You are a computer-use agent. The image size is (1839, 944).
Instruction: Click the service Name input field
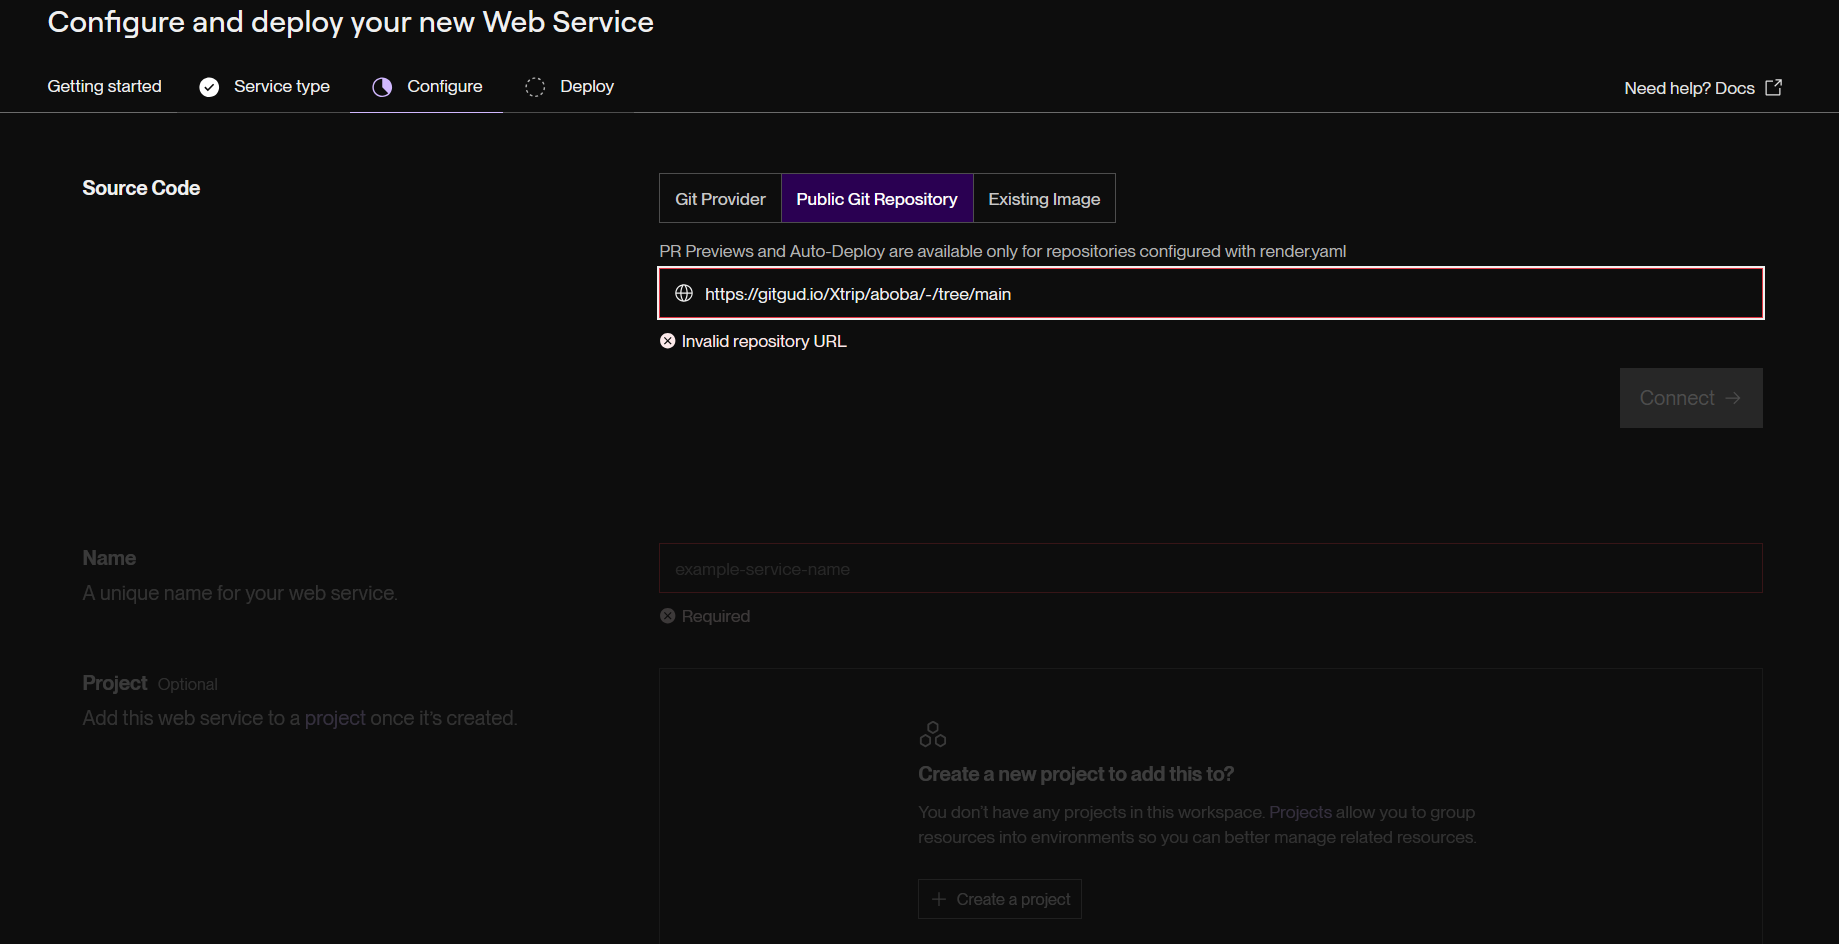click(1211, 569)
